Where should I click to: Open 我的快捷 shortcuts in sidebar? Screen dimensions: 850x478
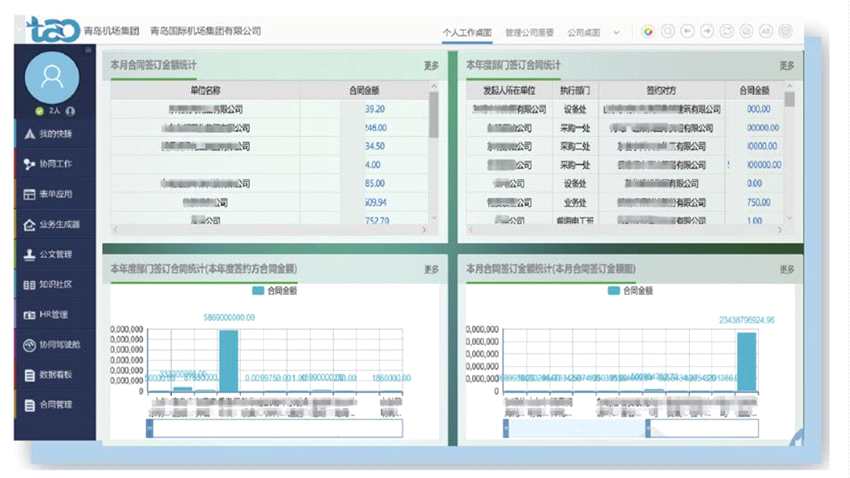55,134
